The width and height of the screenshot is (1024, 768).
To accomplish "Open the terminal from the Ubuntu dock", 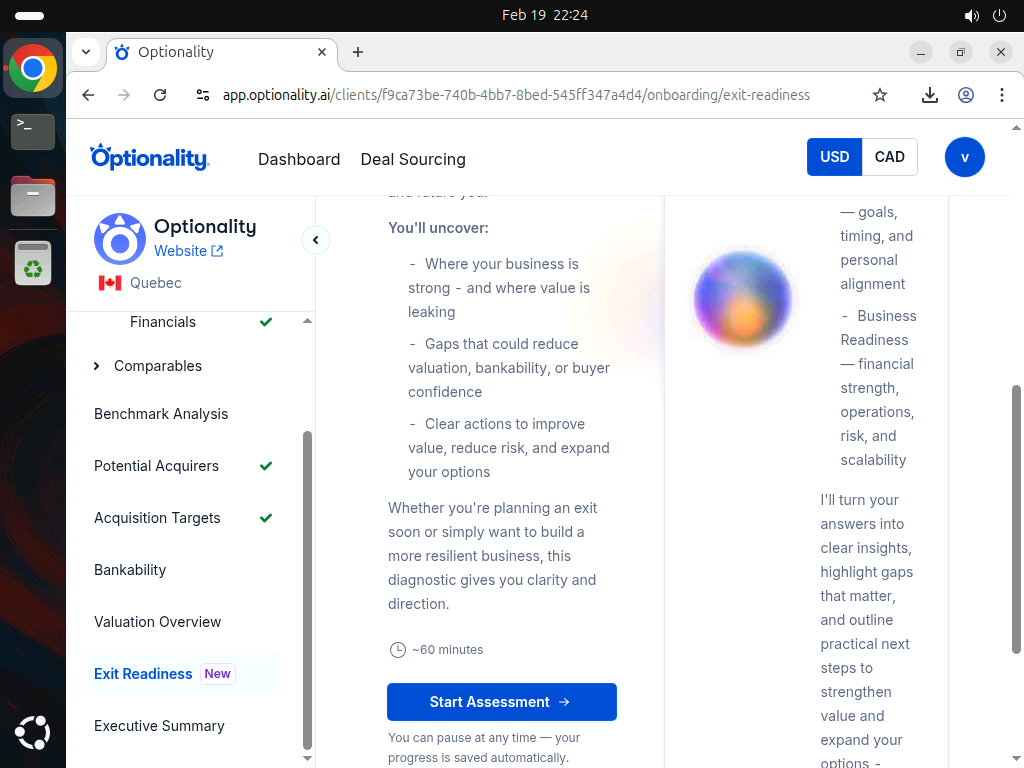I will coord(33,131).
